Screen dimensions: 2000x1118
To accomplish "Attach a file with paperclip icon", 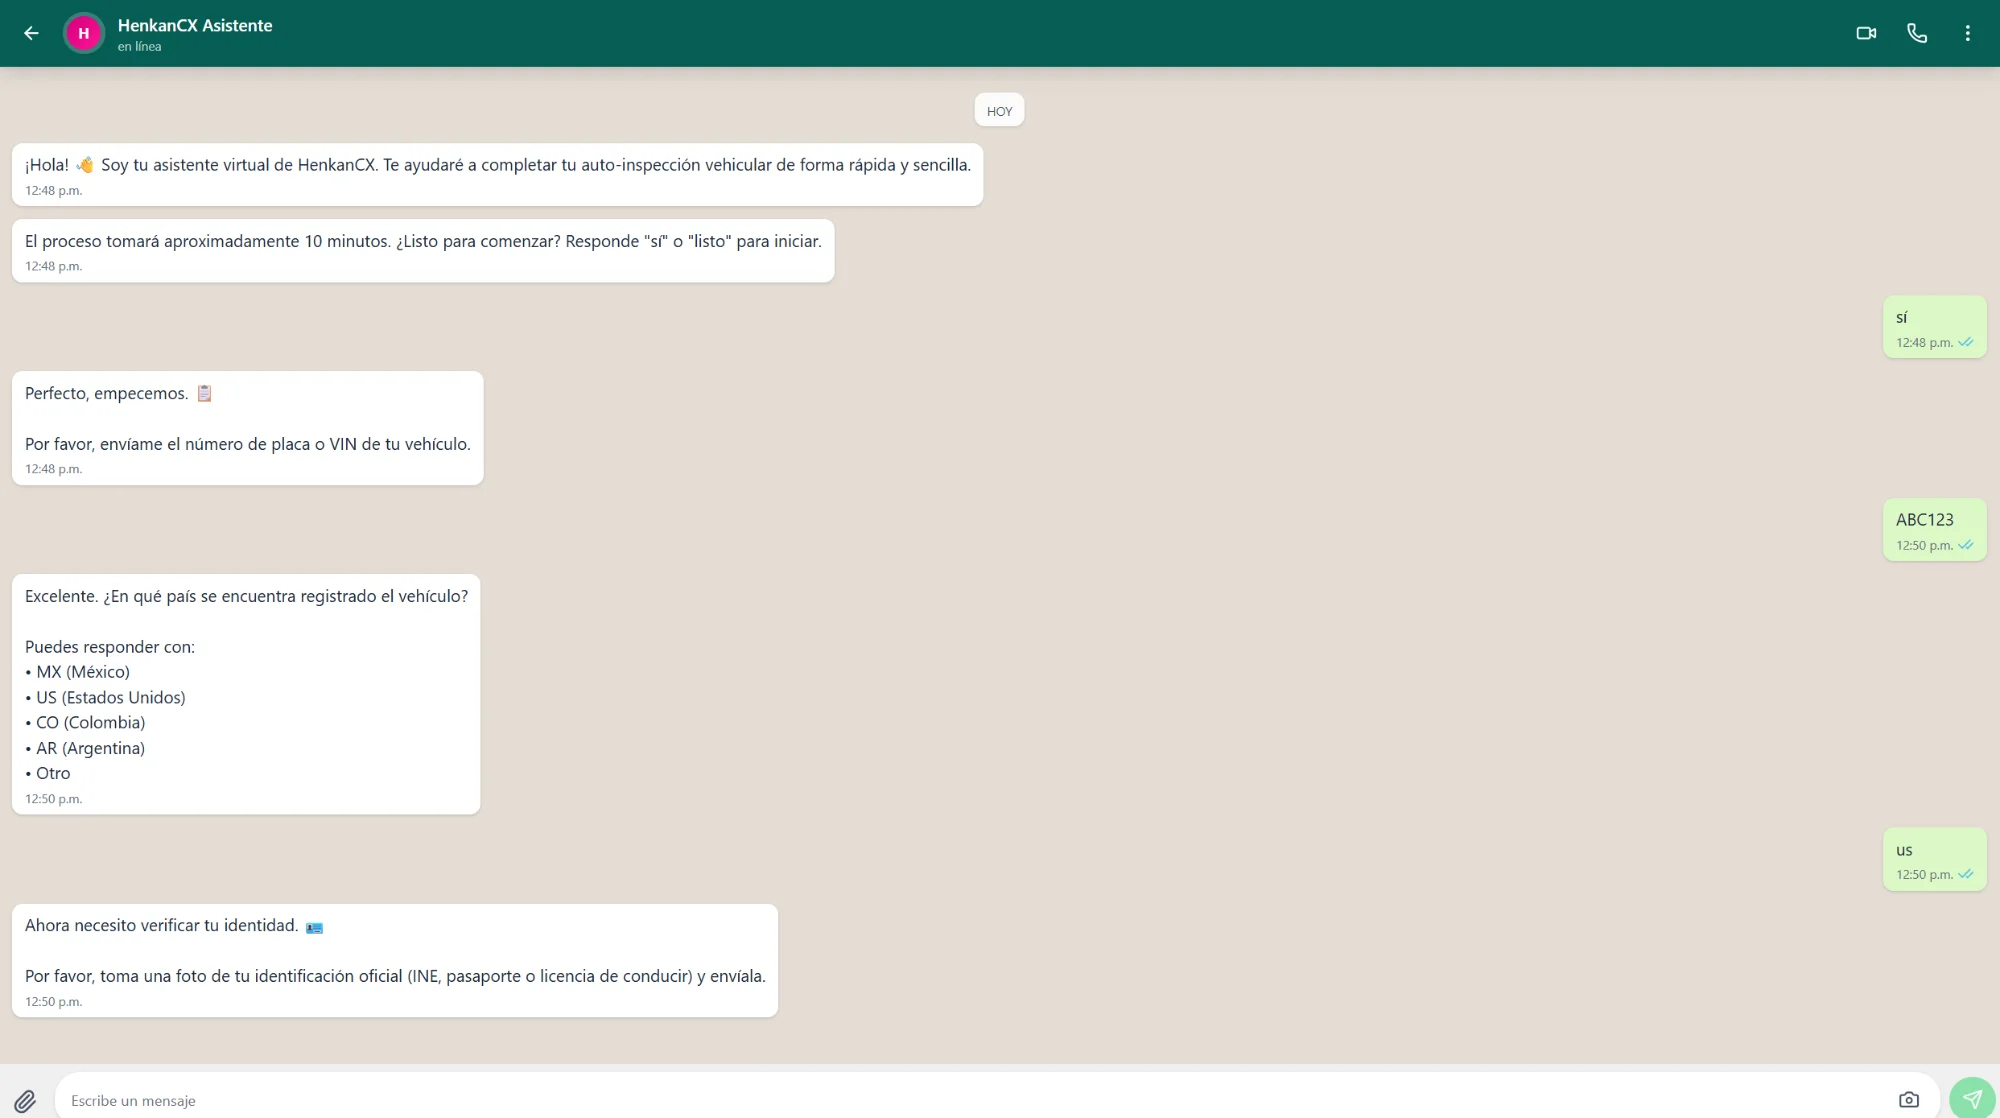I will click(x=25, y=1100).
